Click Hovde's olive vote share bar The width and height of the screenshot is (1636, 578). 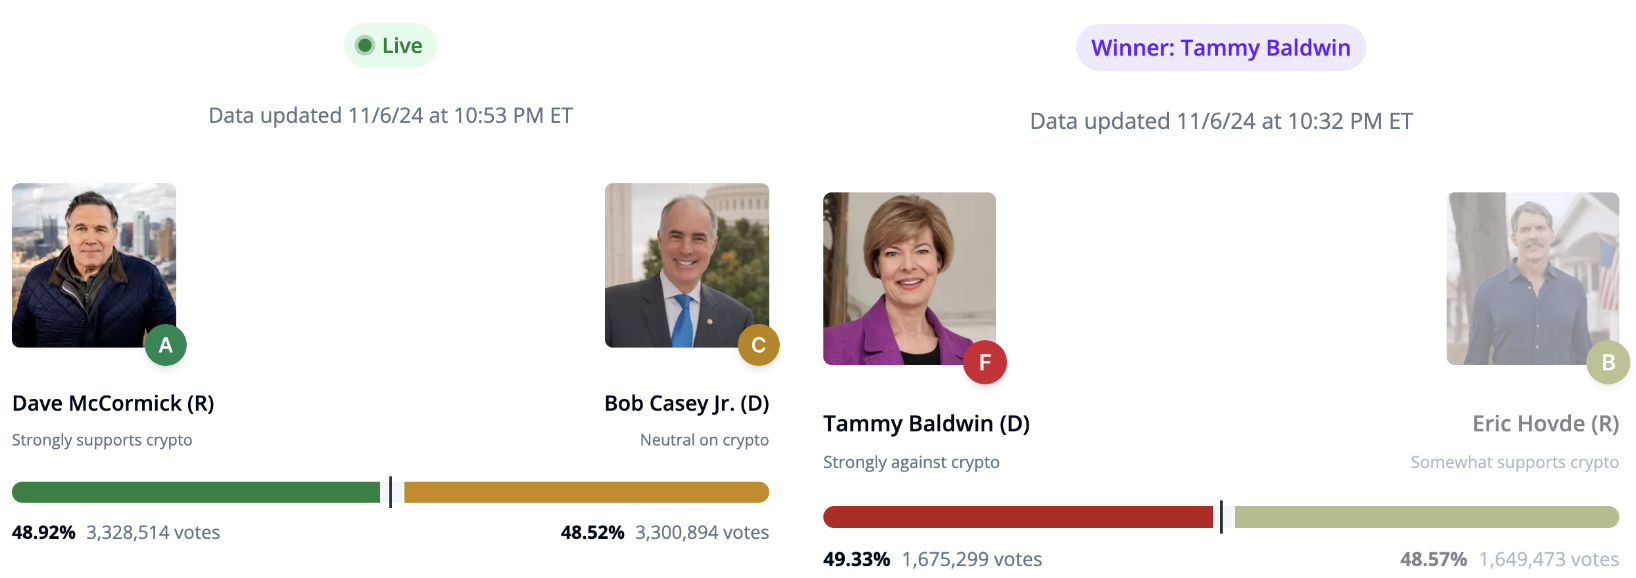coord(1426,517)
